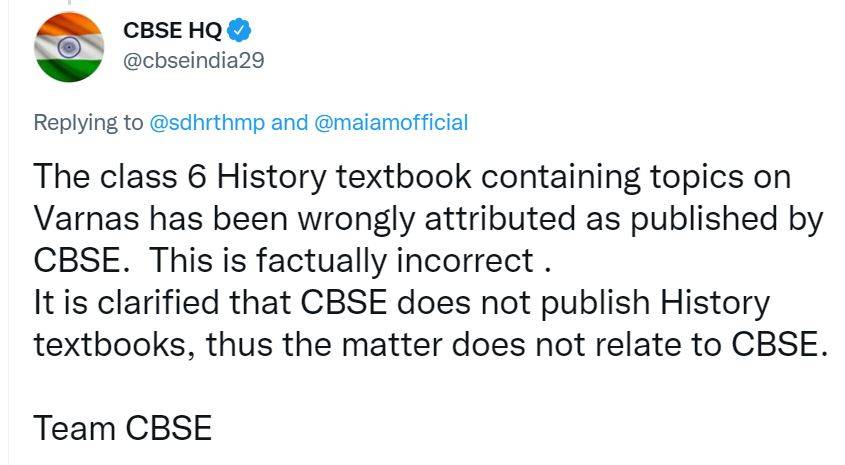Open the CBSE HQ profile picture

coord(68,47)
